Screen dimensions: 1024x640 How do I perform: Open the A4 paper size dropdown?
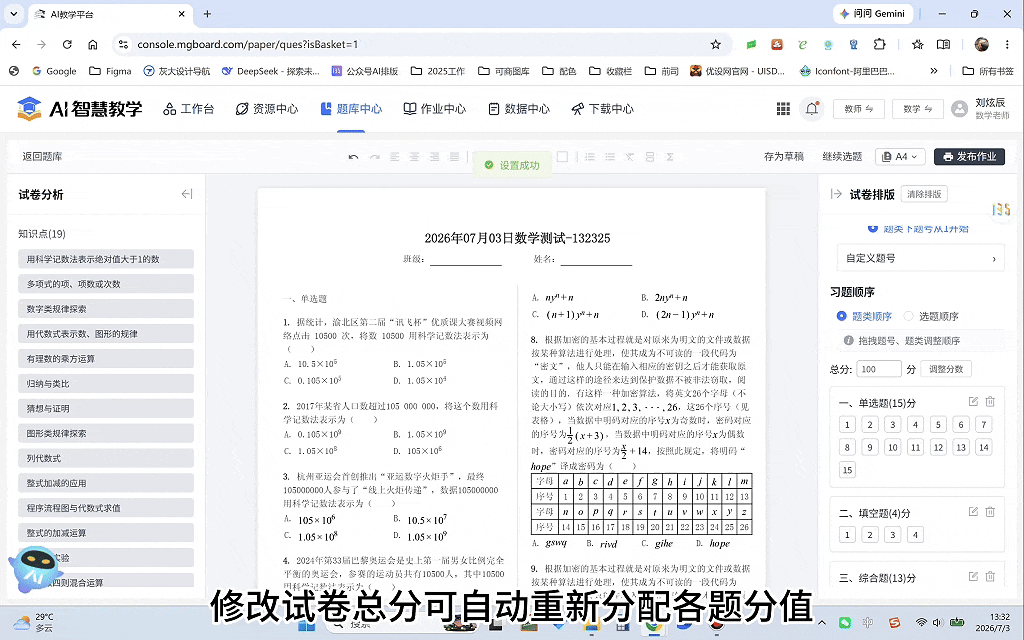(900, 157)
